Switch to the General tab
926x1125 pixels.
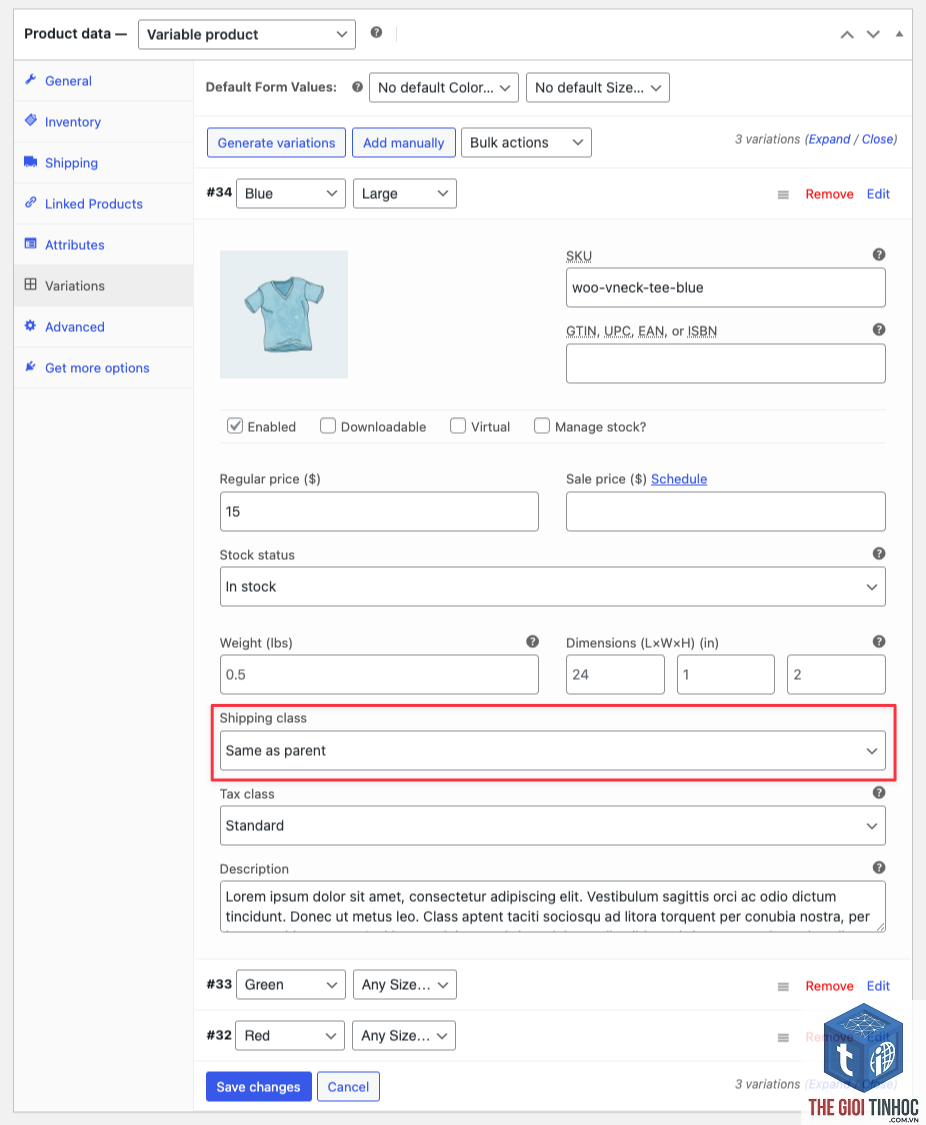103,81
